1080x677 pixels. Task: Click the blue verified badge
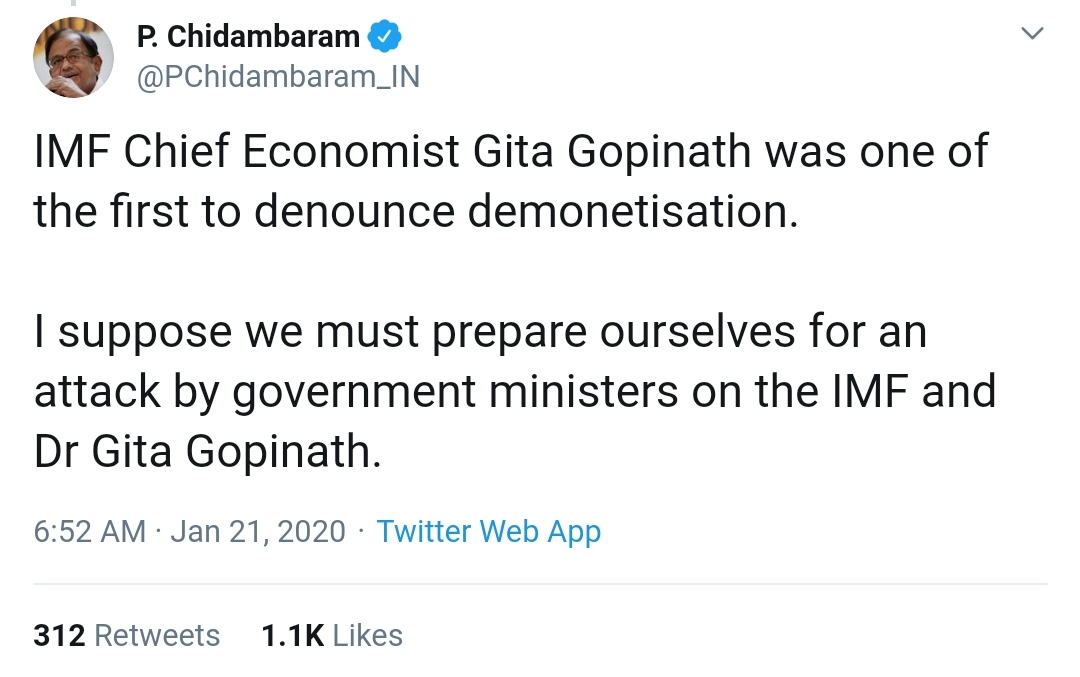[x=385, y=37]
